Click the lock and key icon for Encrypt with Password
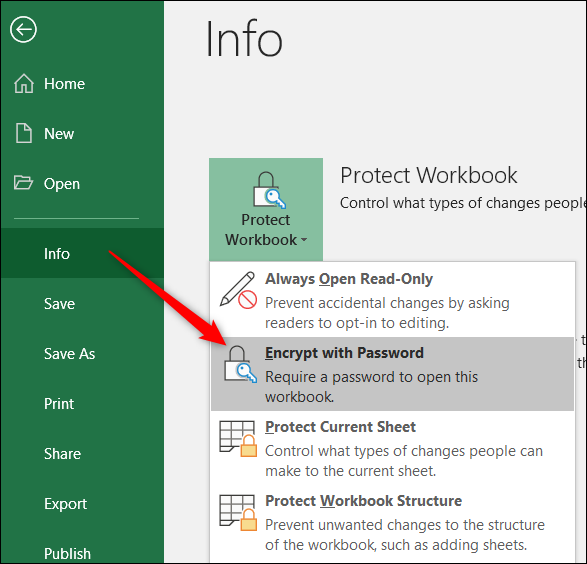 pos(240,364)
